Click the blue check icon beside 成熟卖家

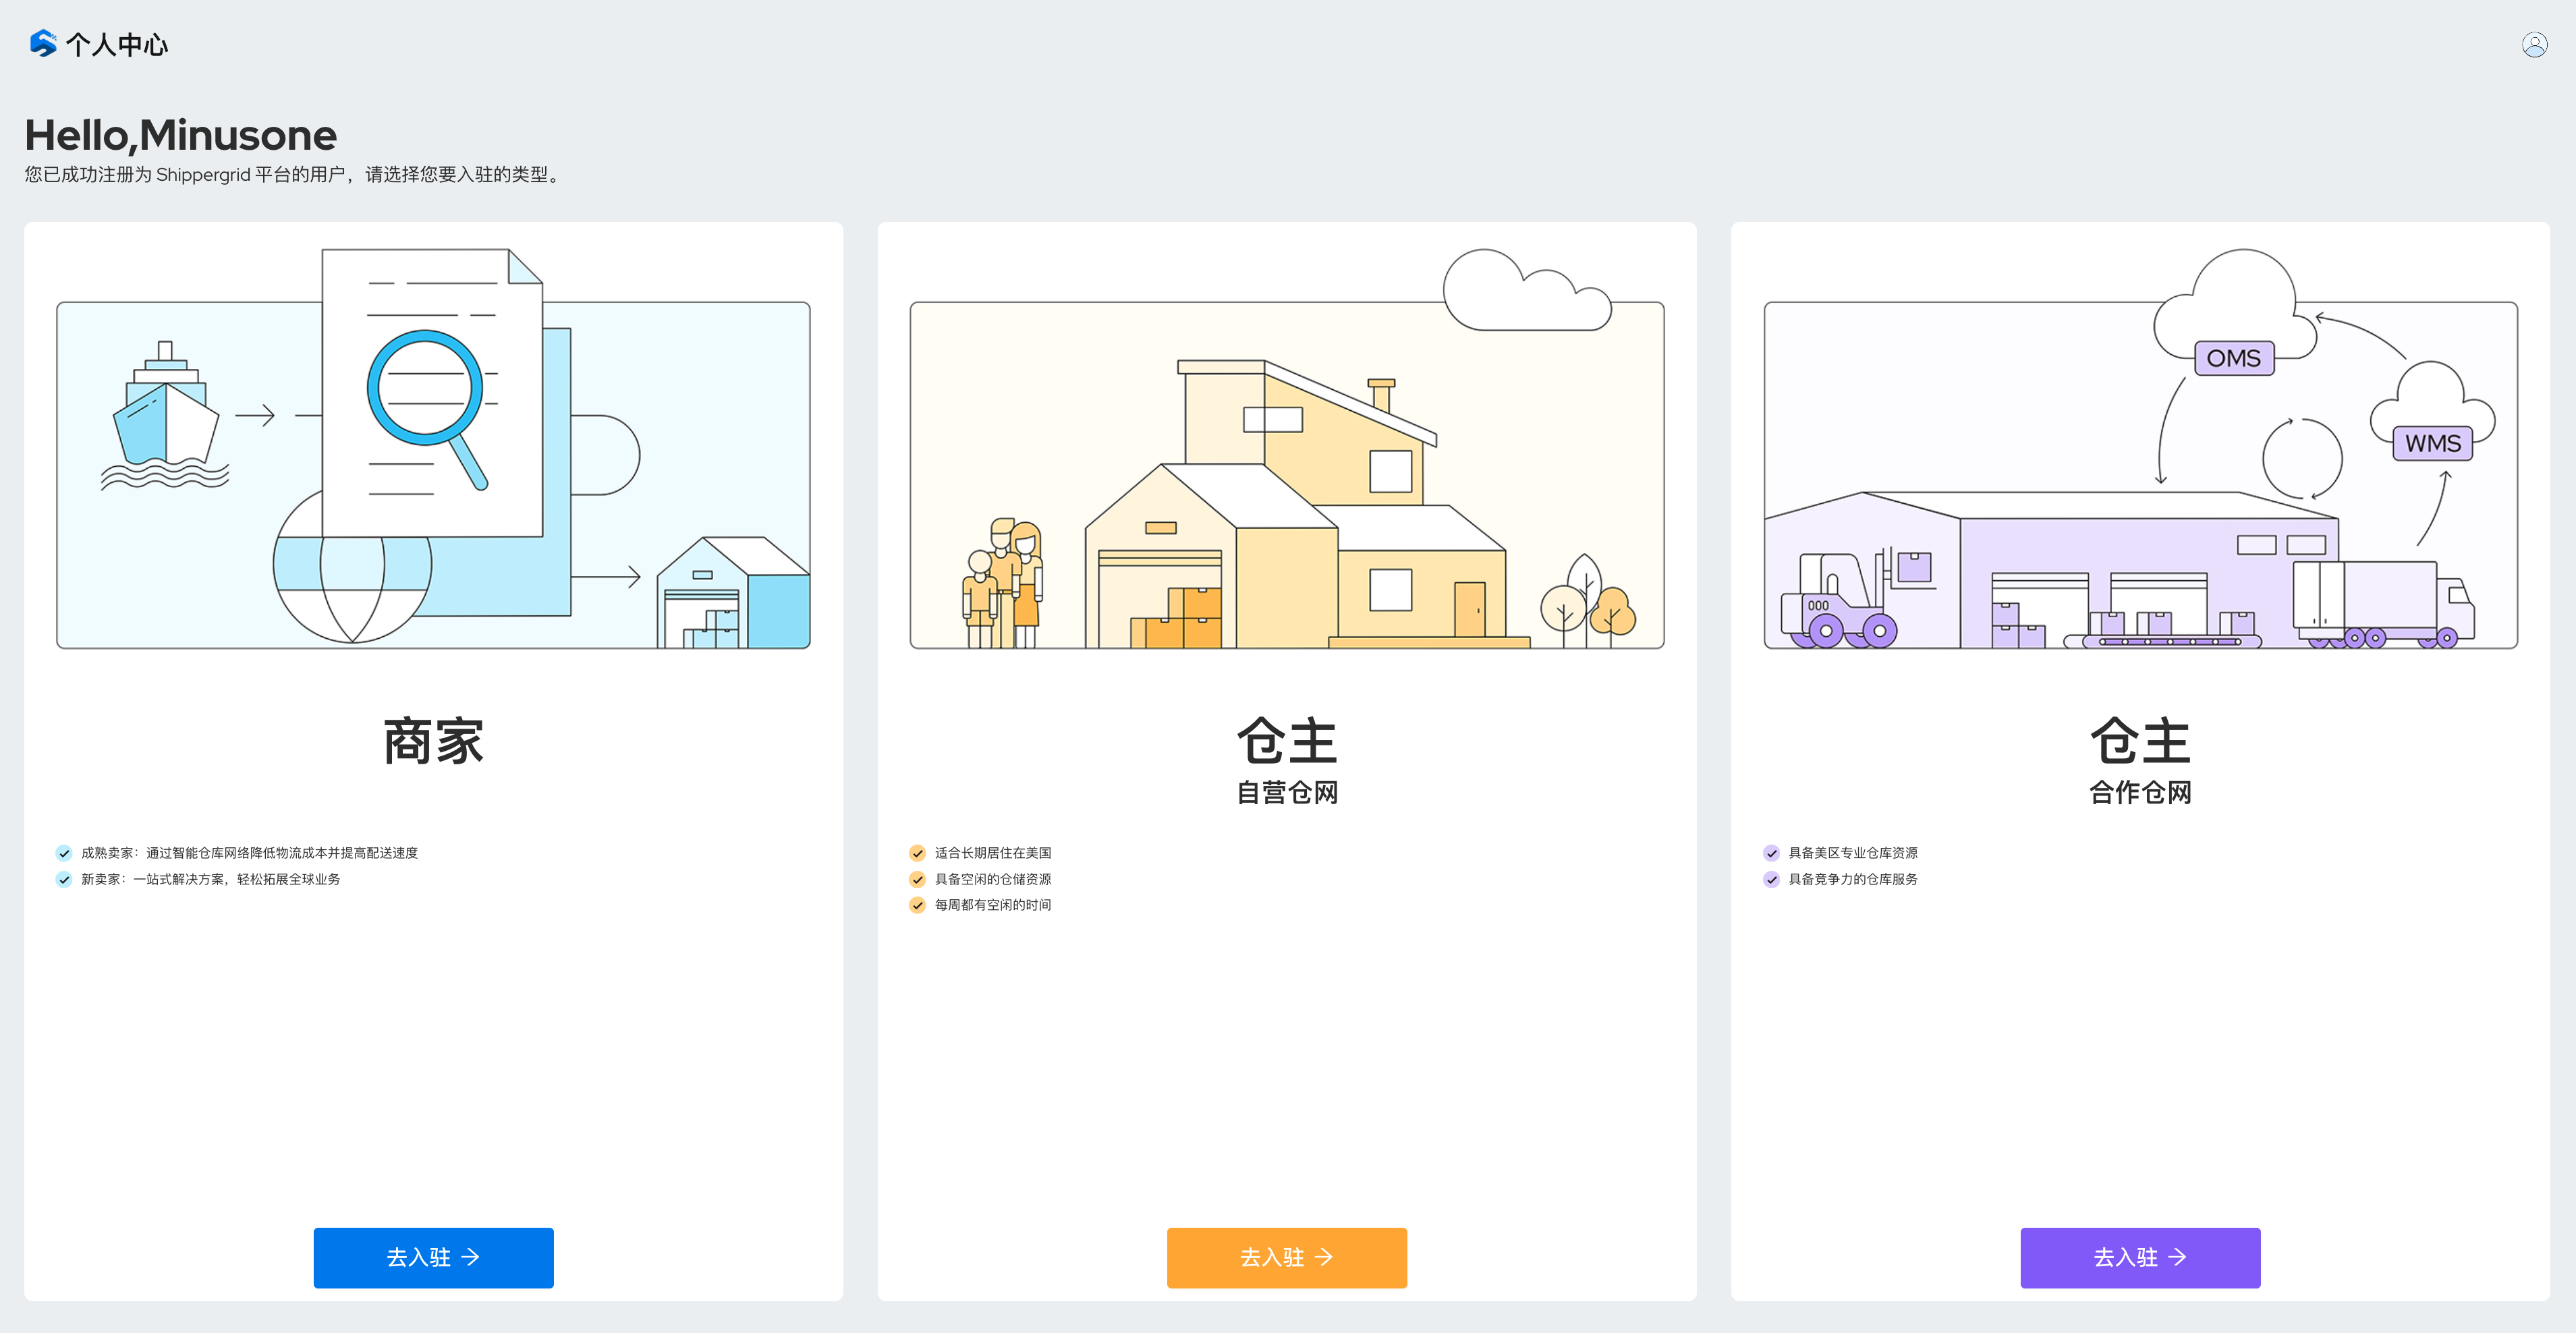[64, 853]
